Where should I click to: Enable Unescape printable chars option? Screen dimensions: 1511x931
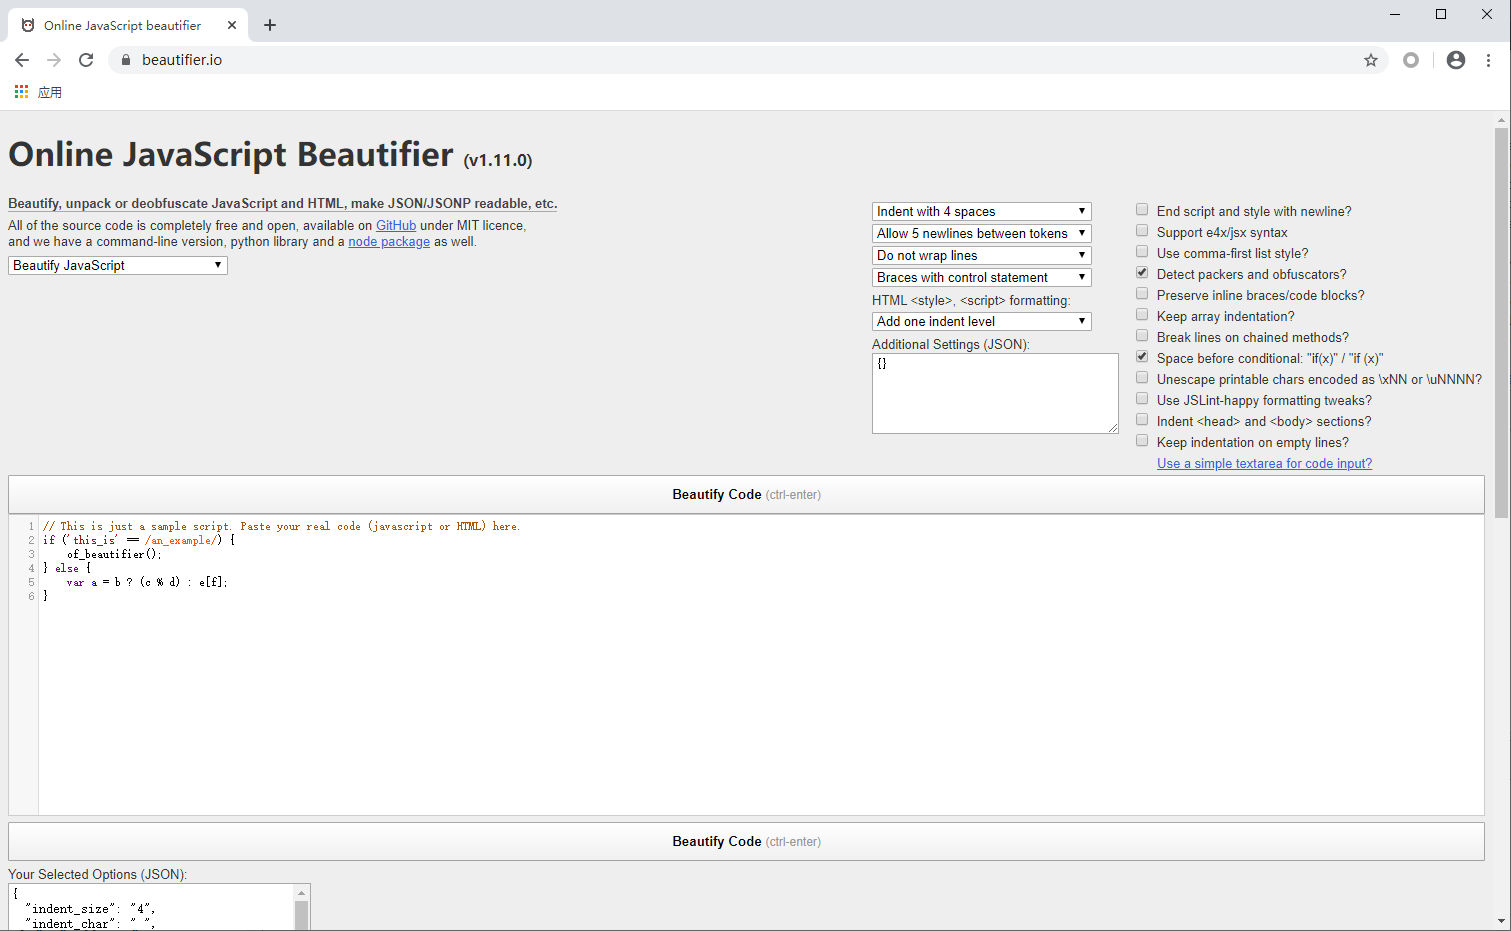tap(1142, 378)
